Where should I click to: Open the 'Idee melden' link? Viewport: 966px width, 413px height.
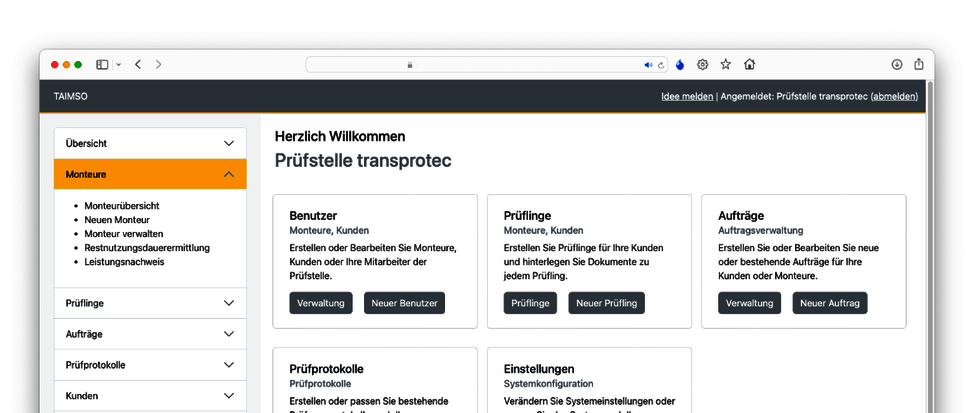[687, 97]
